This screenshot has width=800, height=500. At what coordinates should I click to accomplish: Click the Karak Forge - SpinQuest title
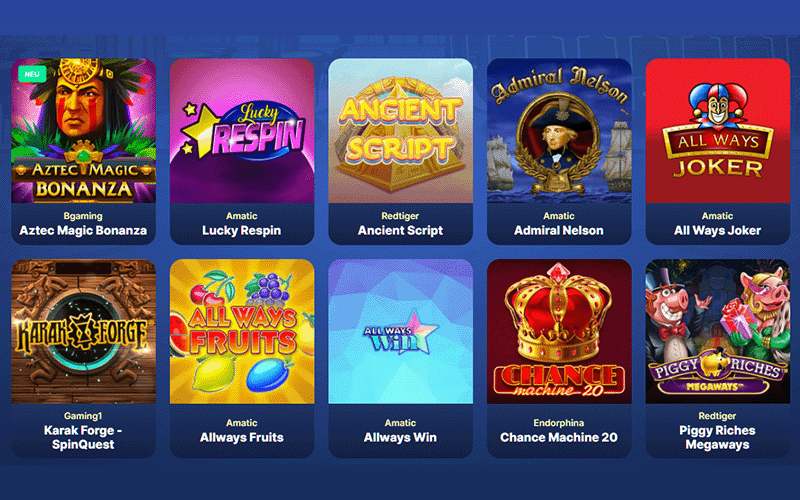83,437
